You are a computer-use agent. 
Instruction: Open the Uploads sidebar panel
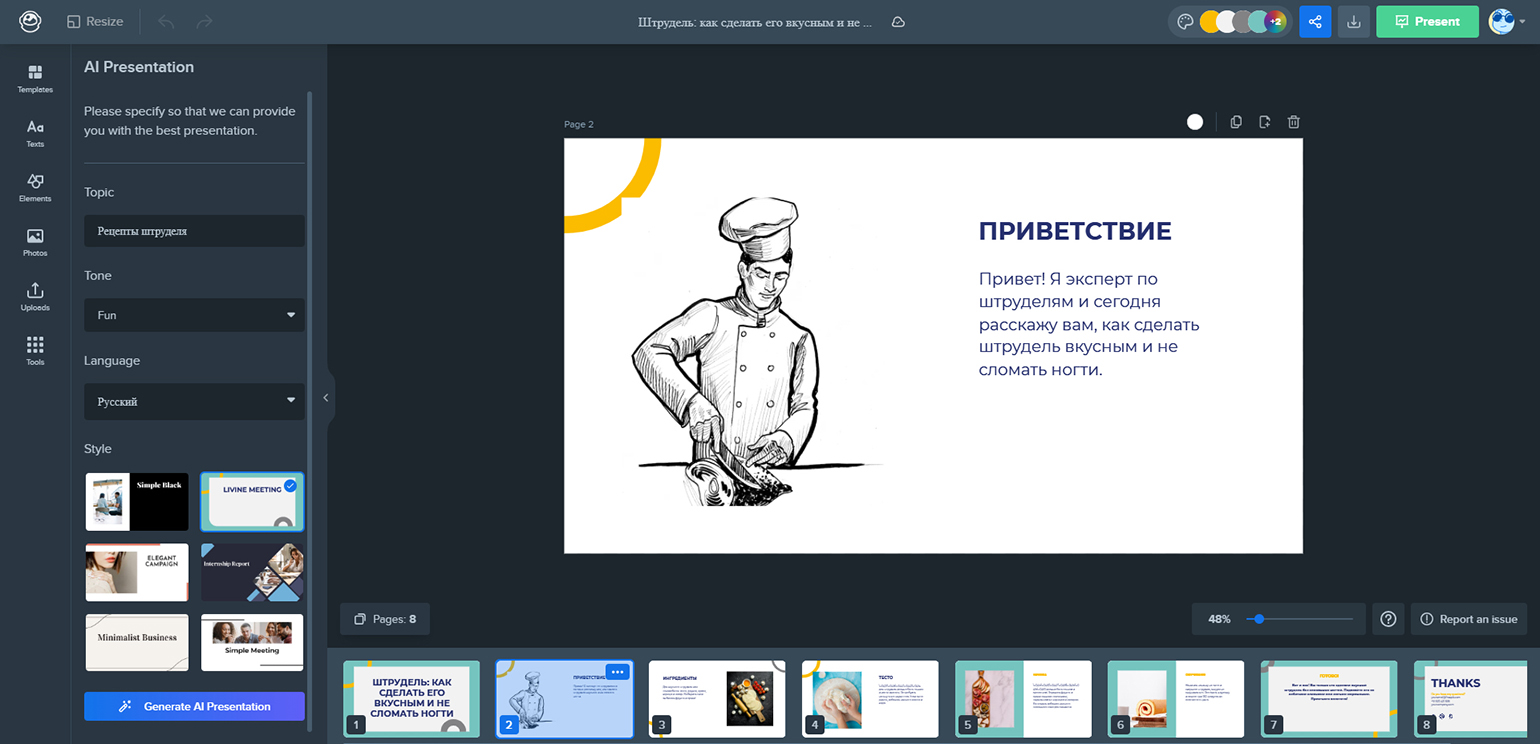coord(35,297)
